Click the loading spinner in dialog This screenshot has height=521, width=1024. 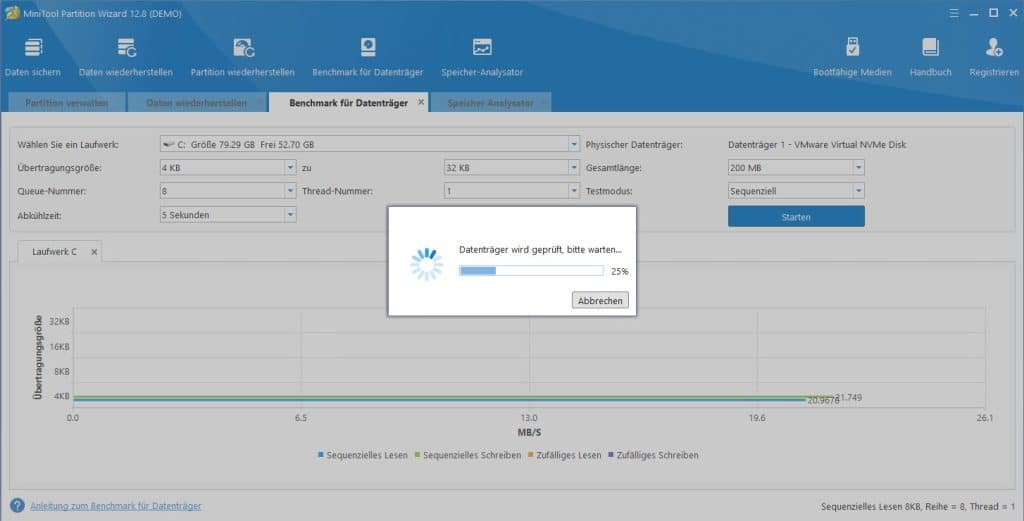(426, 264)
